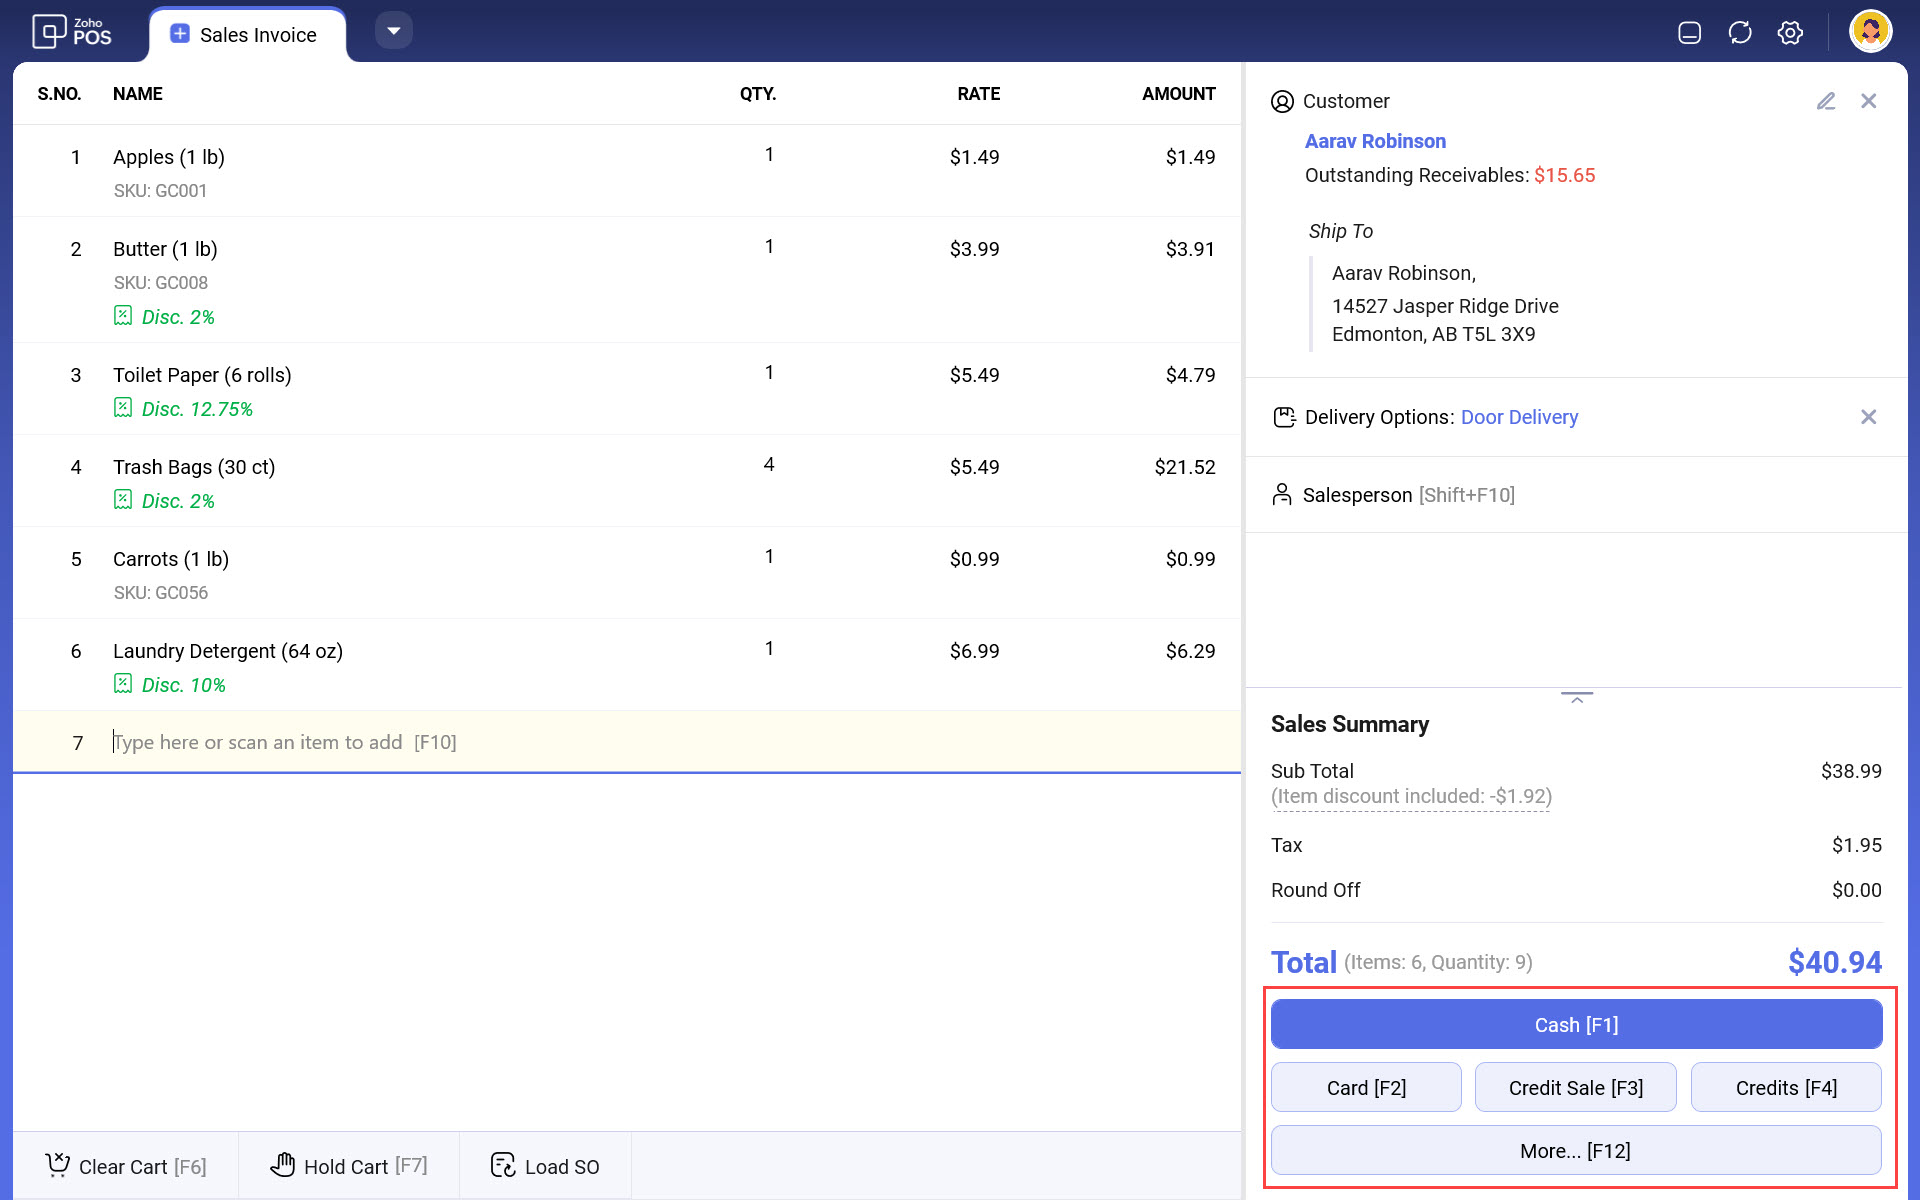
Task: Collapse the Sales Summary panel chevron
Action: 1577,698
